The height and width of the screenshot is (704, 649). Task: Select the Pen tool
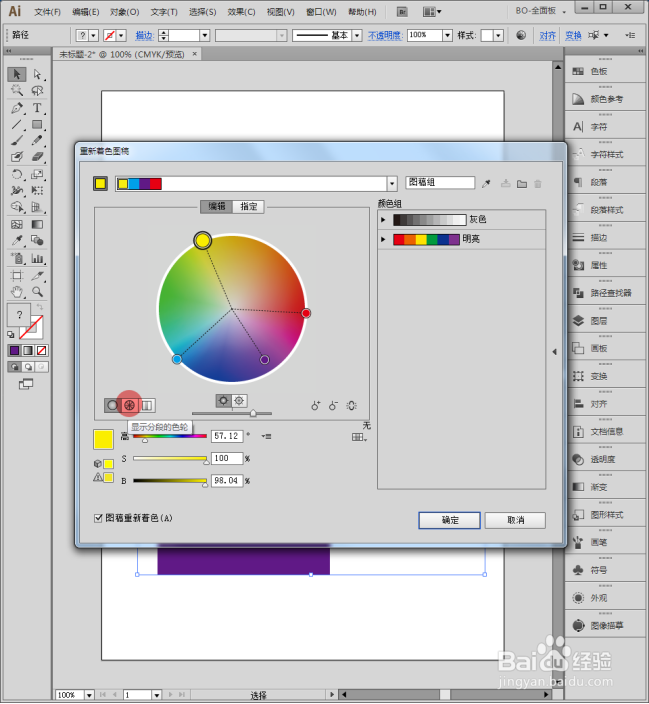[x=17, y=108]
